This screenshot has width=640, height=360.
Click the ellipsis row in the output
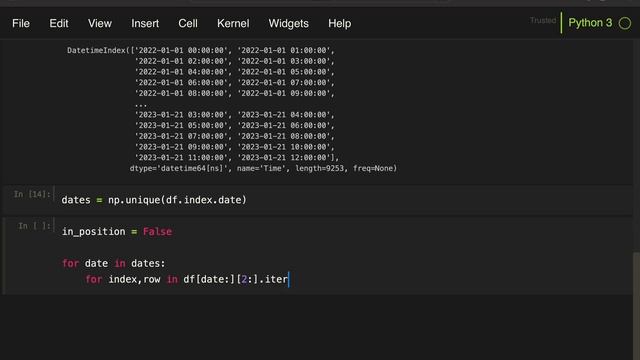[140, 104]
